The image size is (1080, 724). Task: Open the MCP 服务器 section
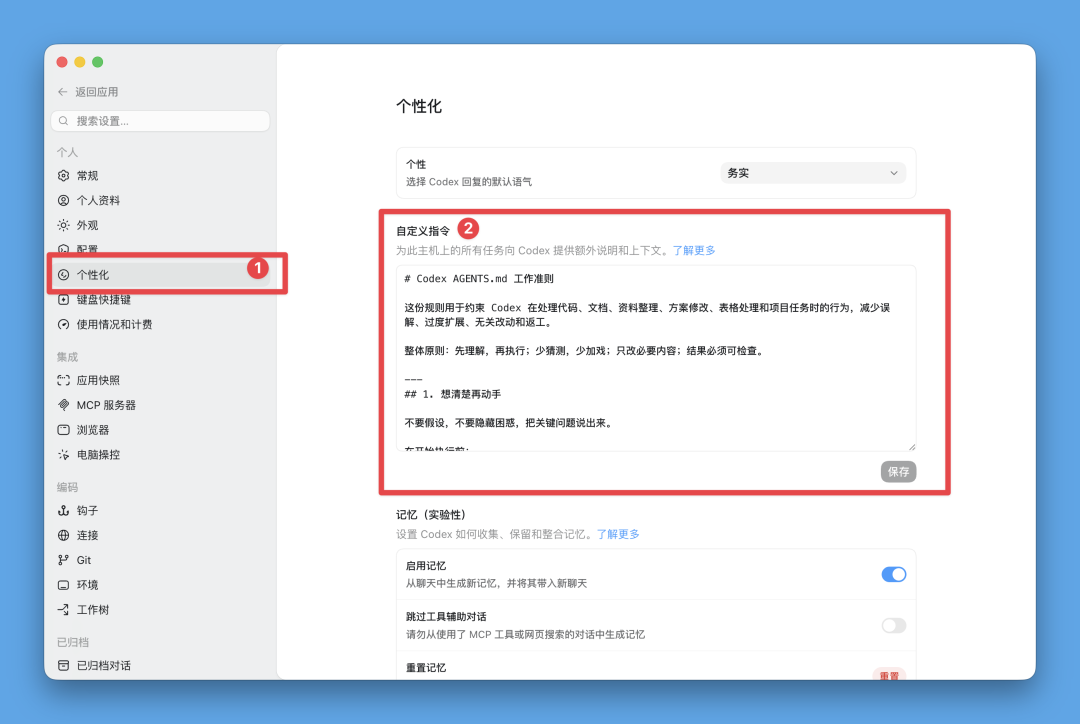[x=160, y=405]
